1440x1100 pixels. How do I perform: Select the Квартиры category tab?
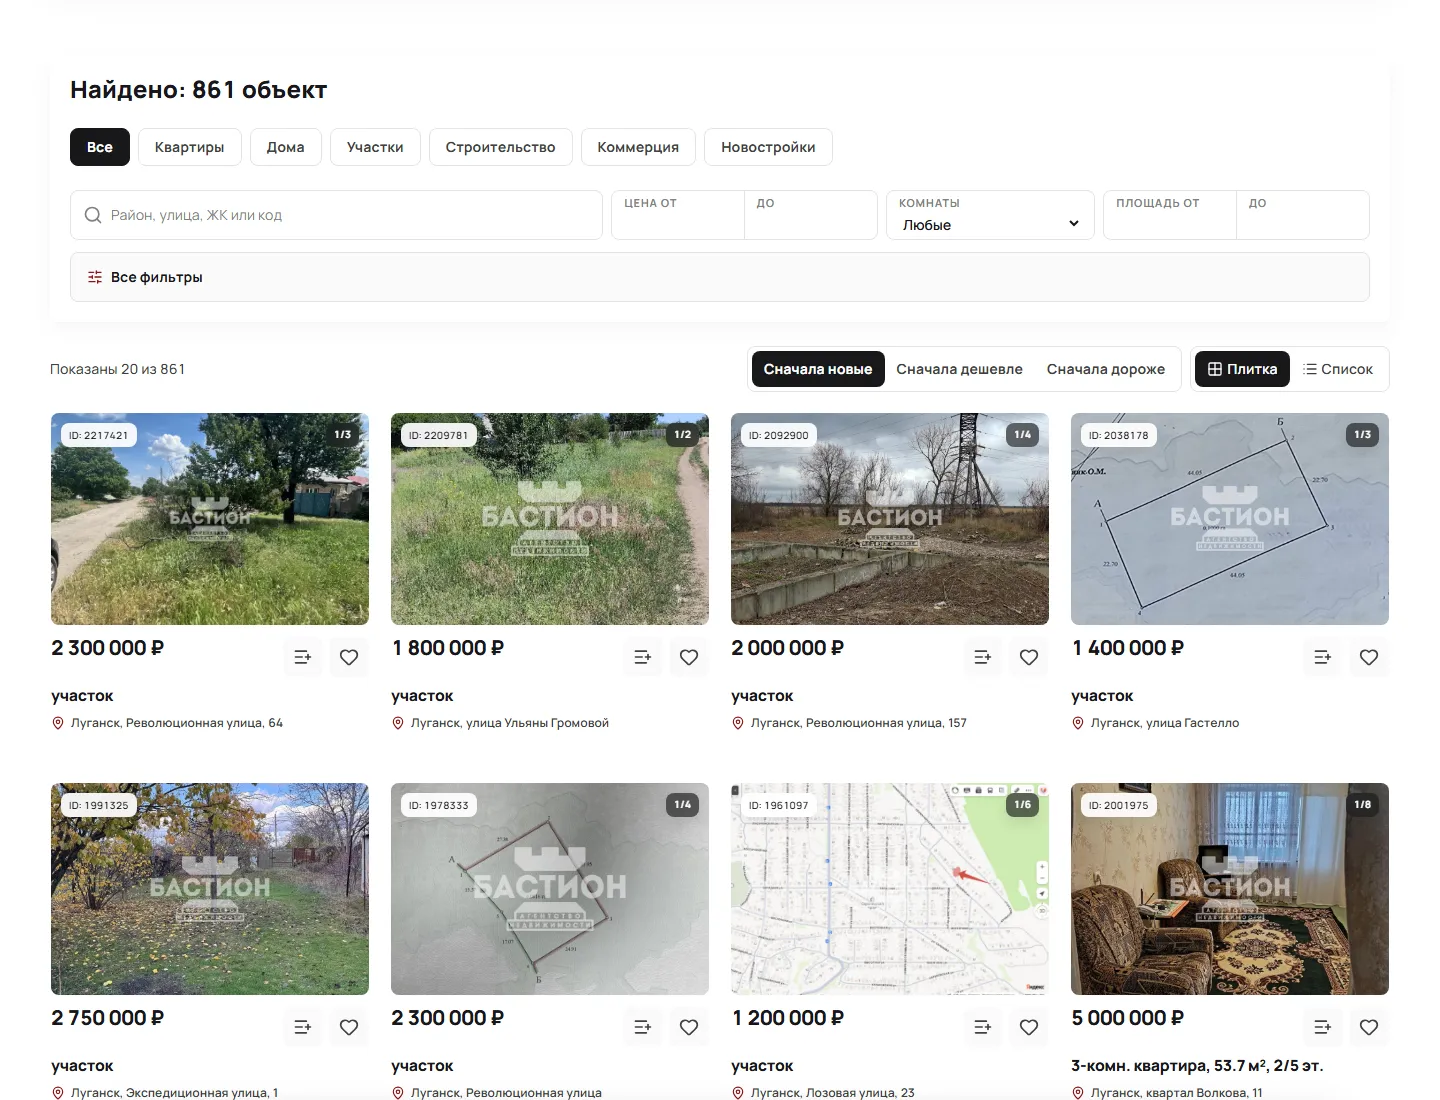[189, 147]
